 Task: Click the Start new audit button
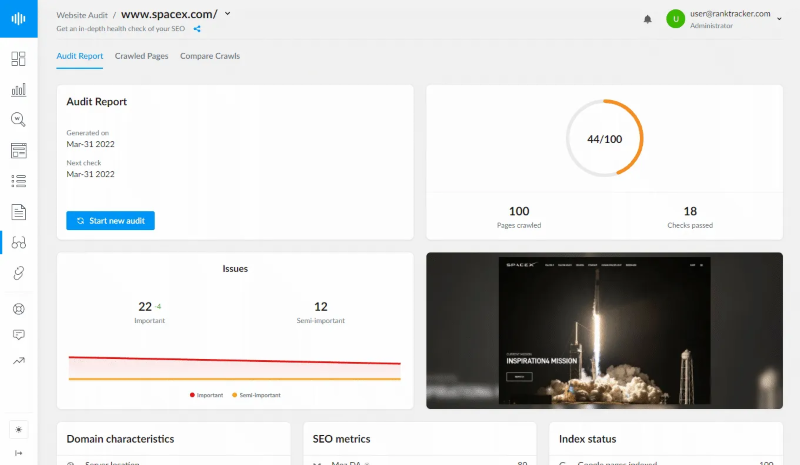(x=110, y=221)
